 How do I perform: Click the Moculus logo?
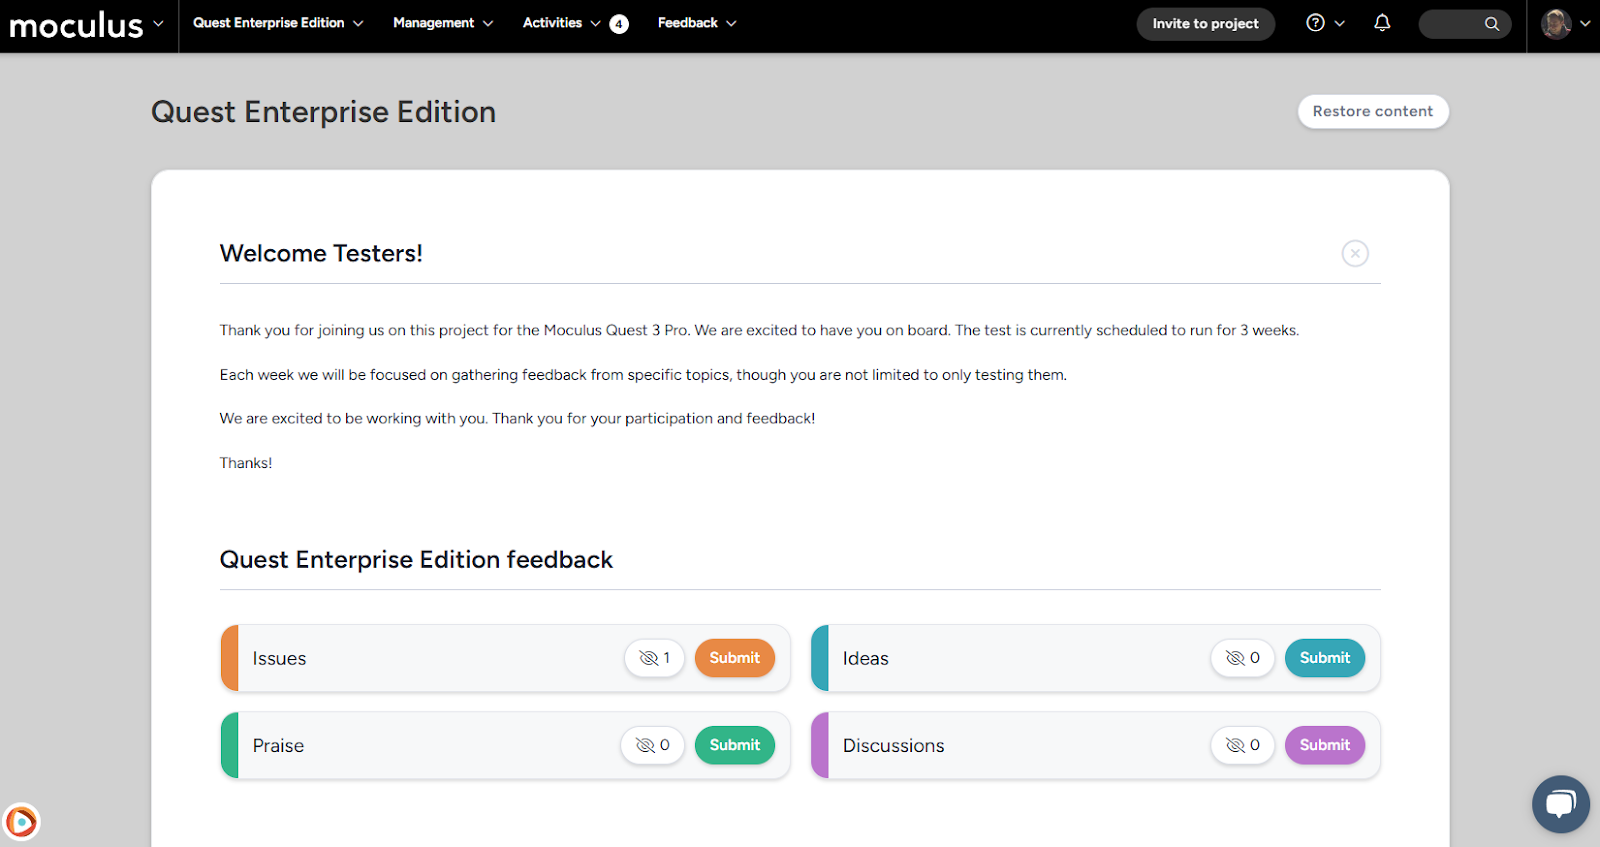[x=76, y=25]
